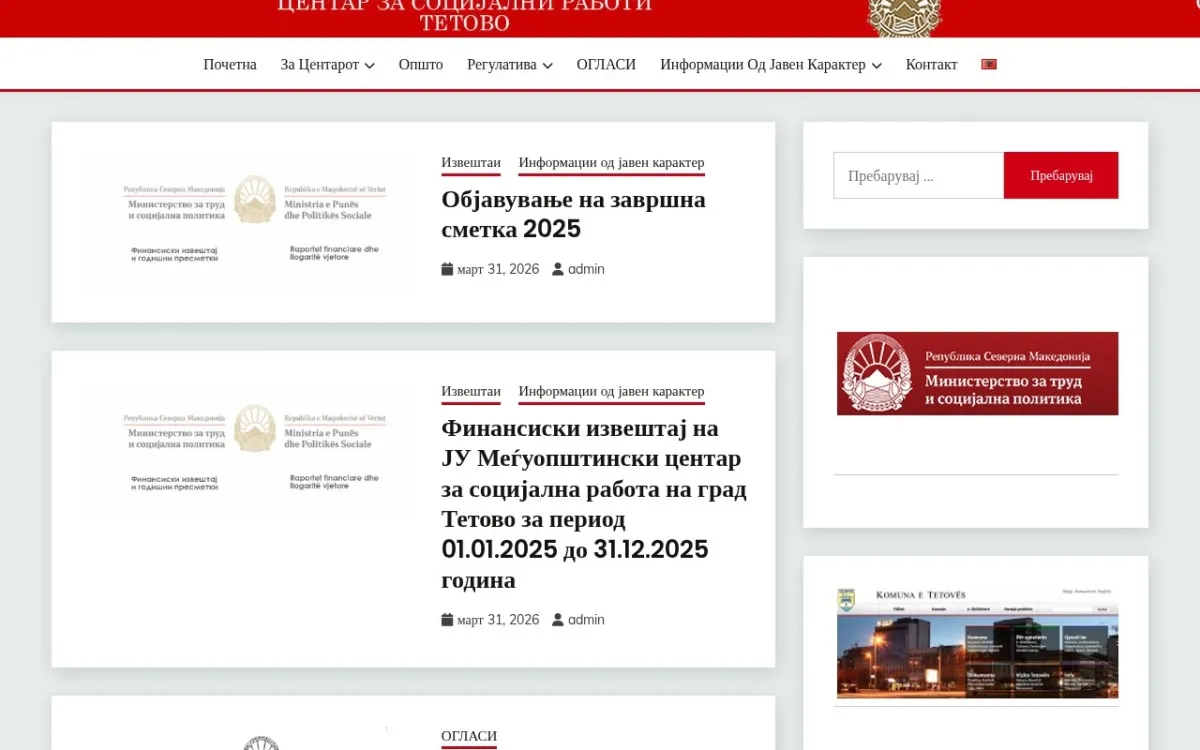Viewport: 1200px width, 750px height.
Task: Expand the Регулатива submenu chevron
Action: (x=547, y=65)
